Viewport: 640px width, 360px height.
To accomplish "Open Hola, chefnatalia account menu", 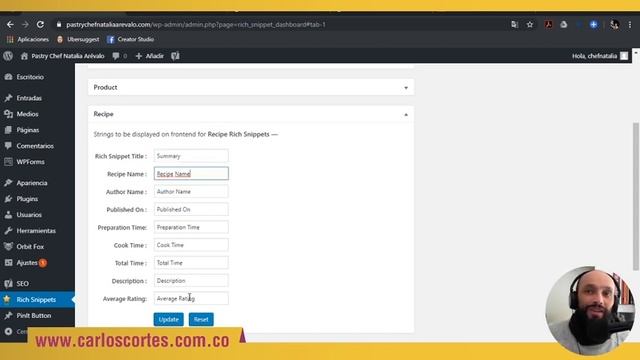I will (x=600, y=56).
